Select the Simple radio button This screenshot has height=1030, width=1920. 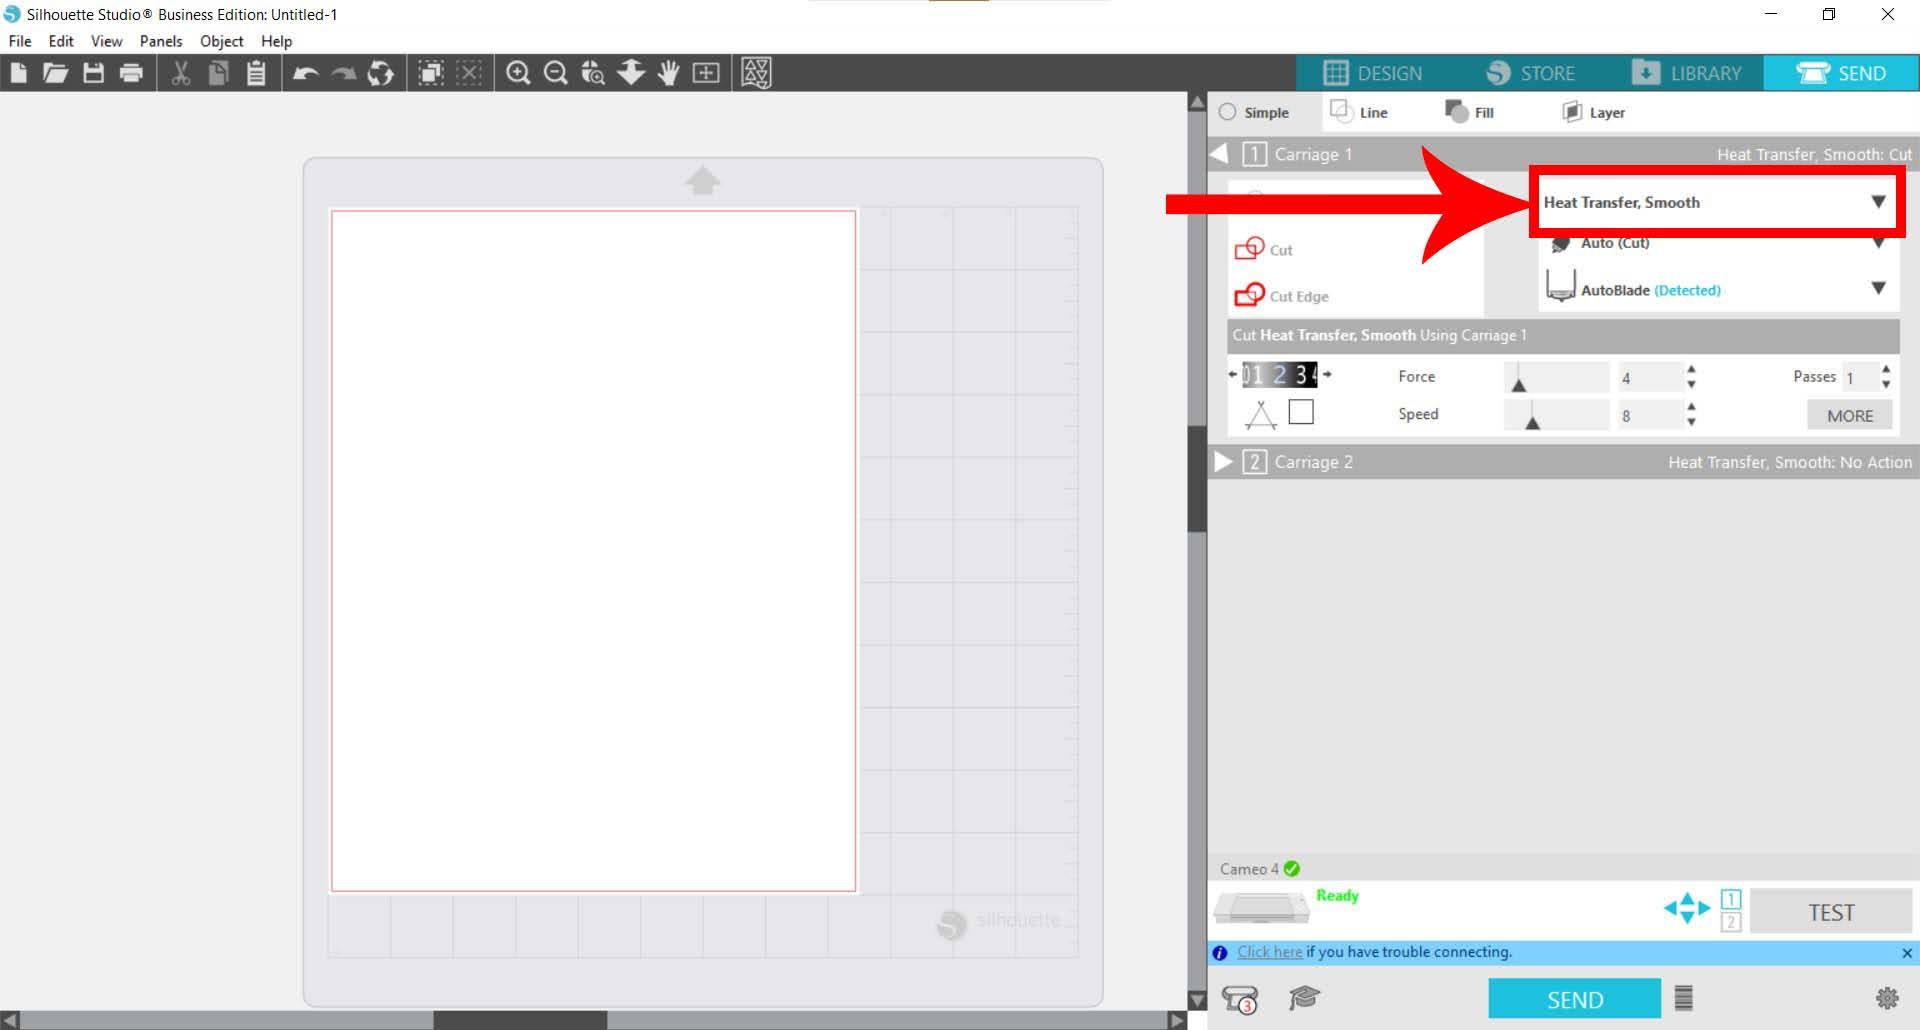[x=1229, y=112]
